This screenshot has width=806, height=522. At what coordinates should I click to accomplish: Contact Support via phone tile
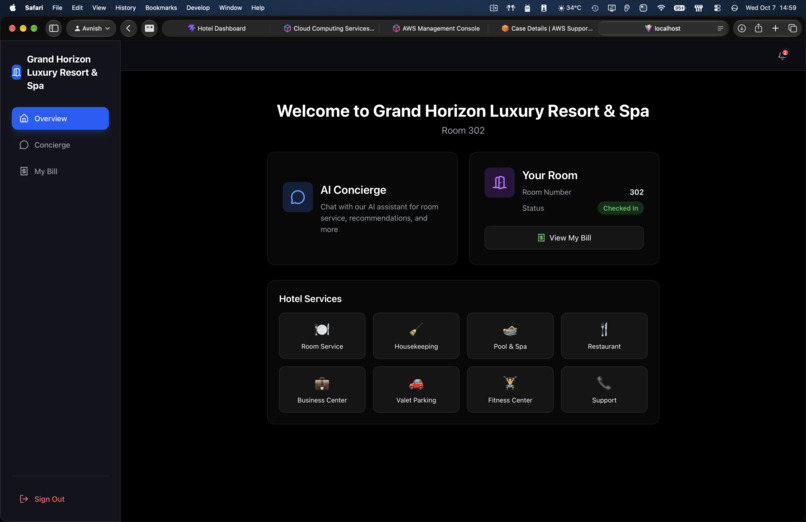pyautogui.click(x=604, y=389)
